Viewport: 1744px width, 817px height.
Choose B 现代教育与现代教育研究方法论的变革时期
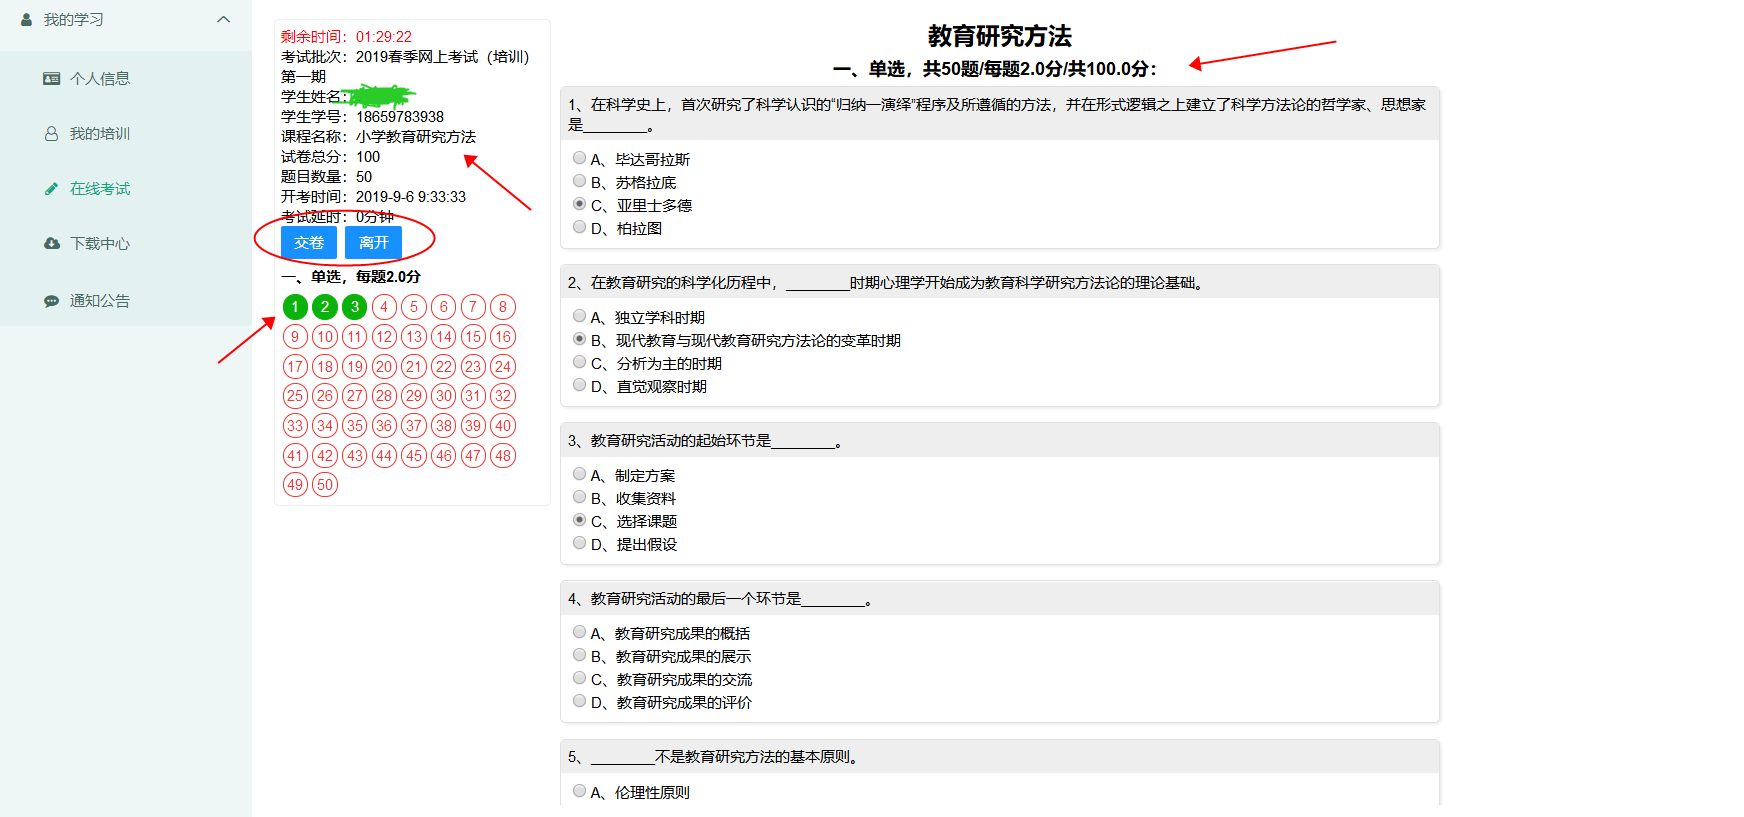coord(579,339)
